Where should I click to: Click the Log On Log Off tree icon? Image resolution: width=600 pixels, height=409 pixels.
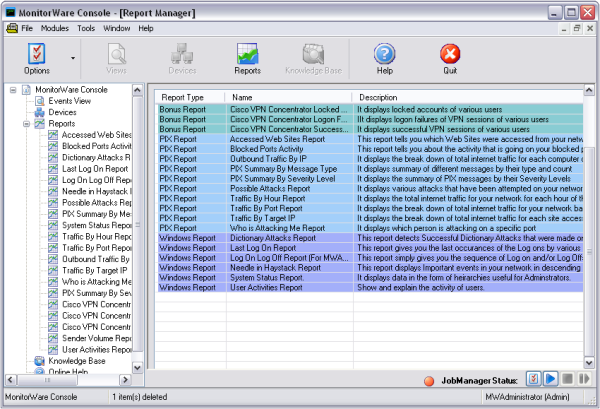tap(53, 180)
